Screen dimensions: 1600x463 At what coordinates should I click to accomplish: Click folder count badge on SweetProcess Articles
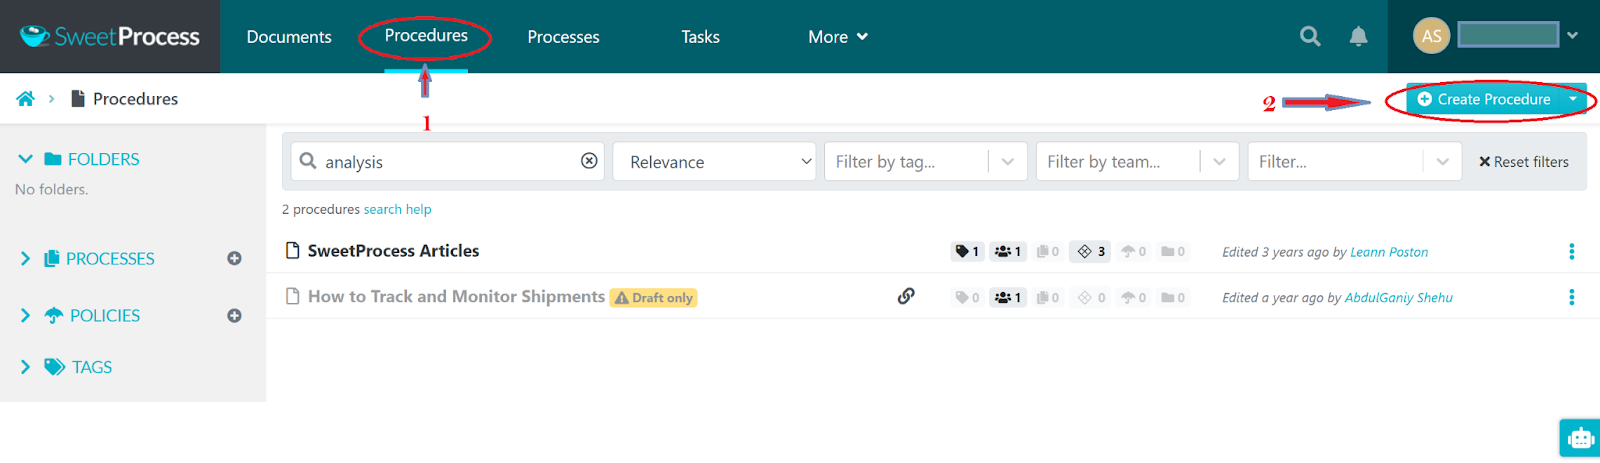point(1173,251)
